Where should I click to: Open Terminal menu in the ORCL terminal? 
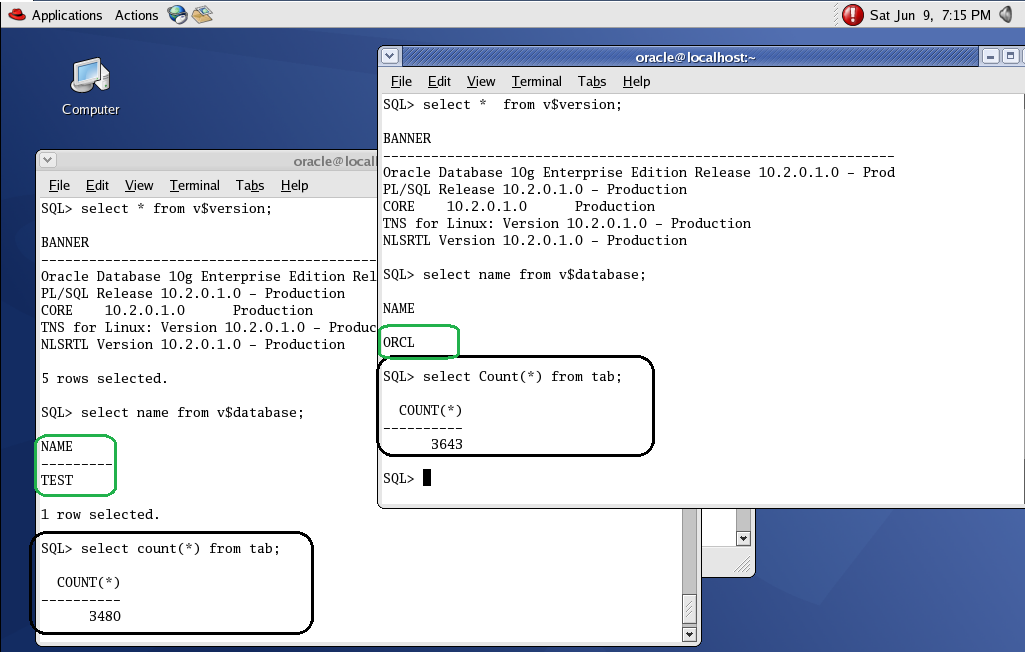(x=536, y=81)
